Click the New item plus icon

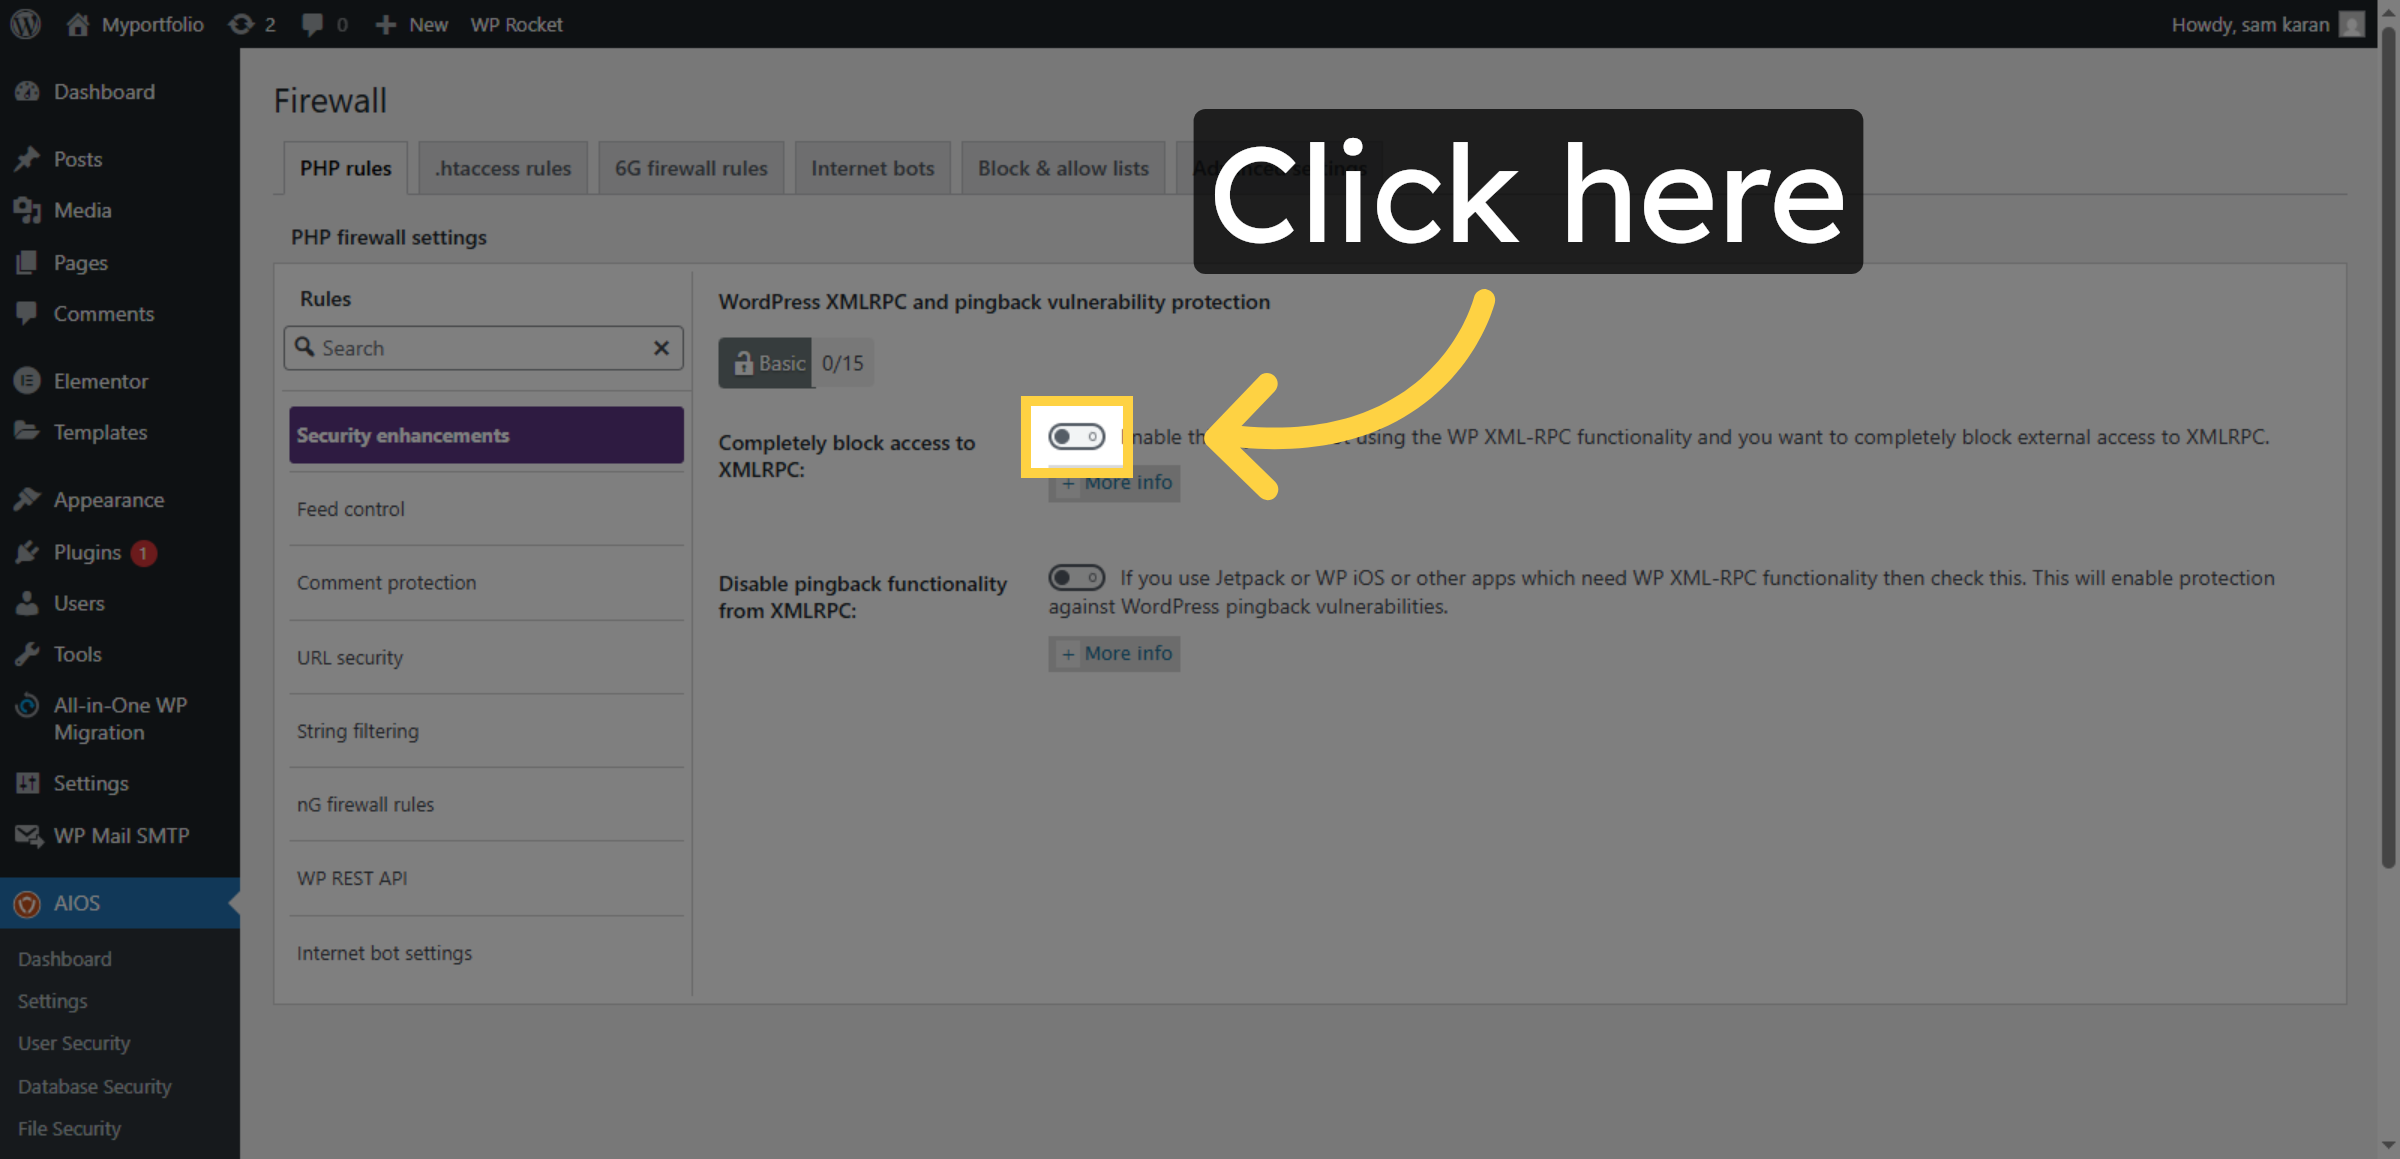[384, 24]
